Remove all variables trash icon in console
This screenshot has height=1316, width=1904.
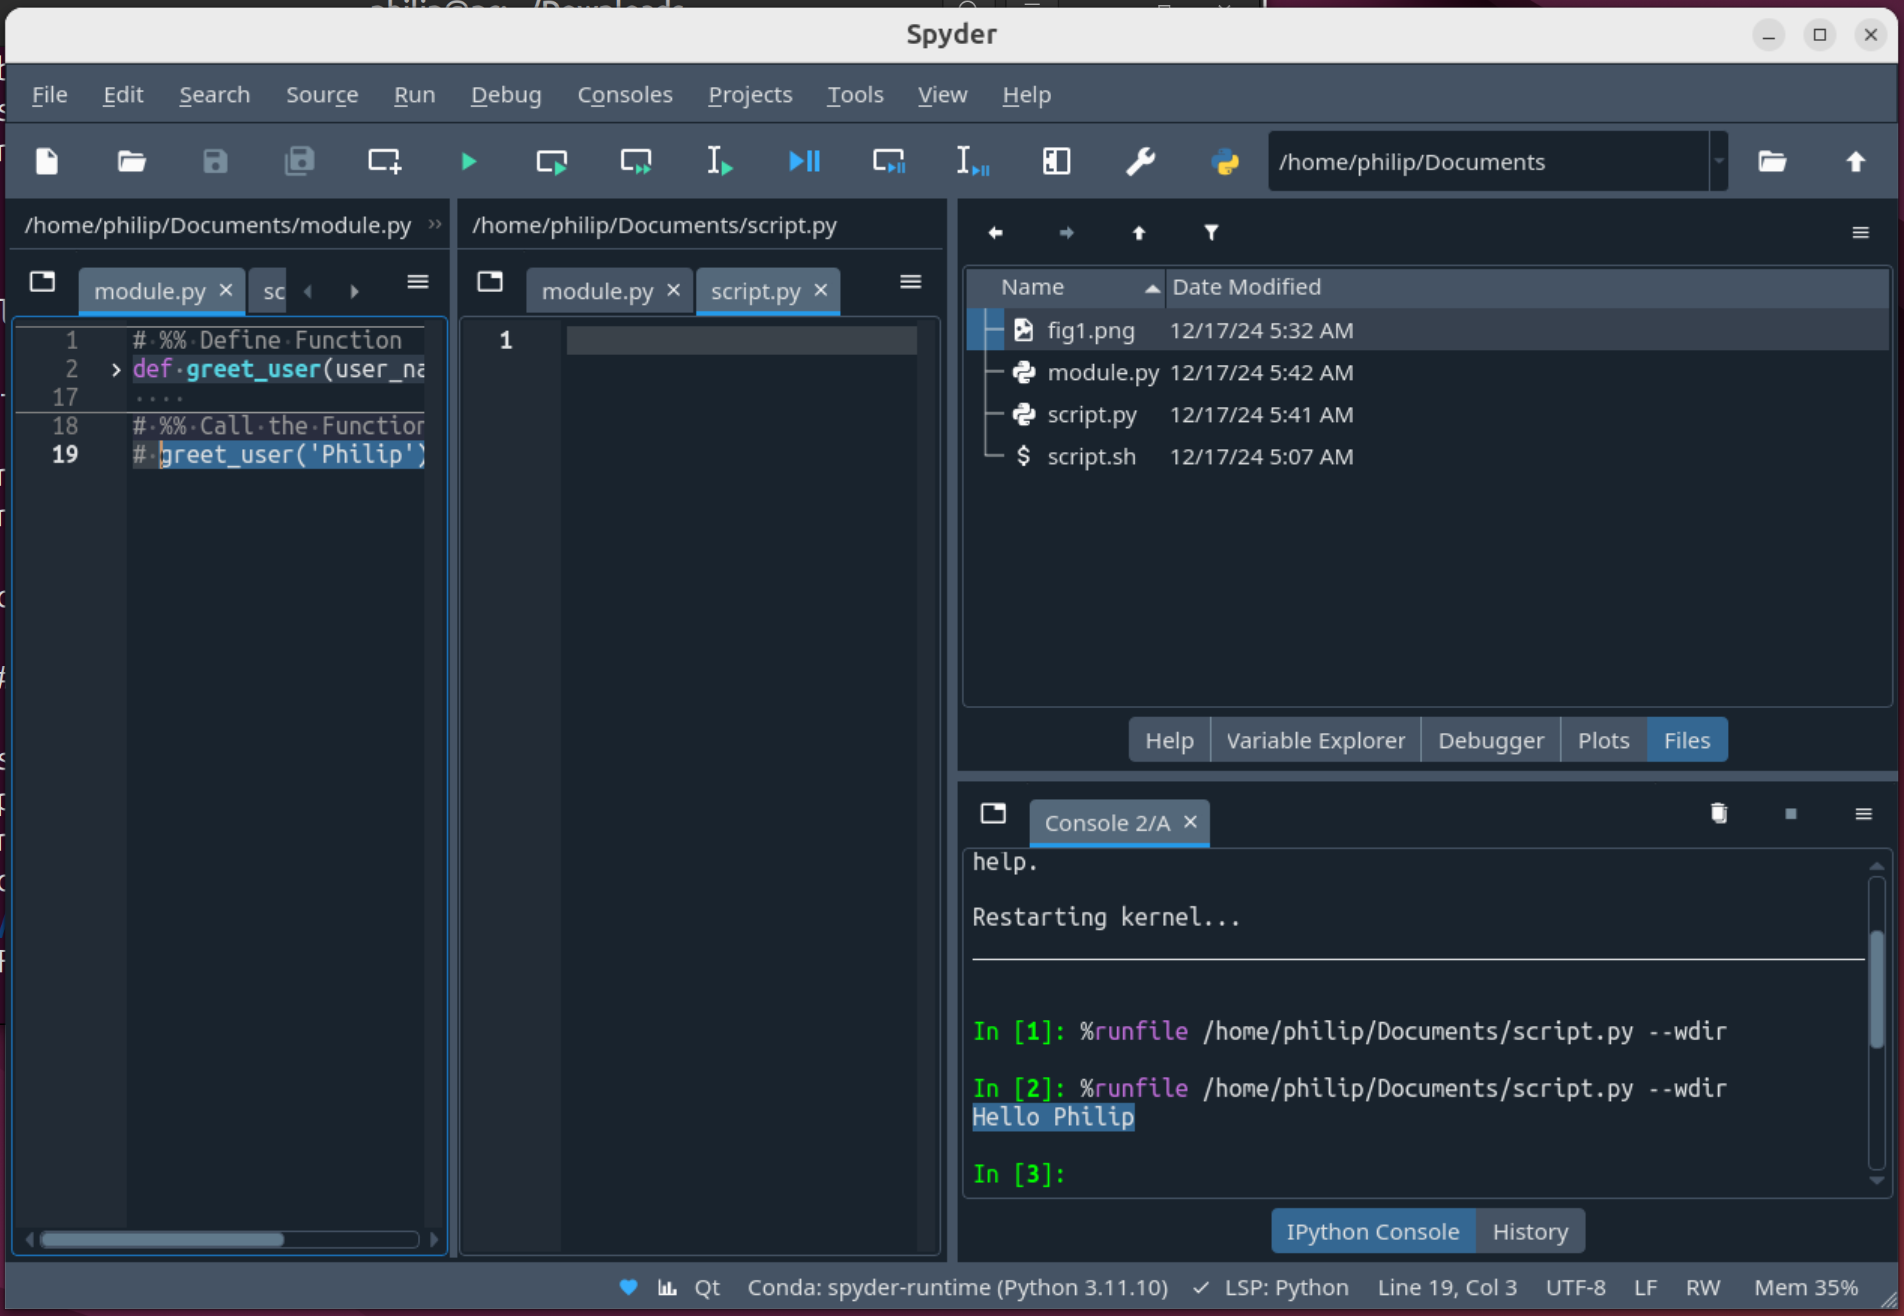click(x=1719, y=813)
